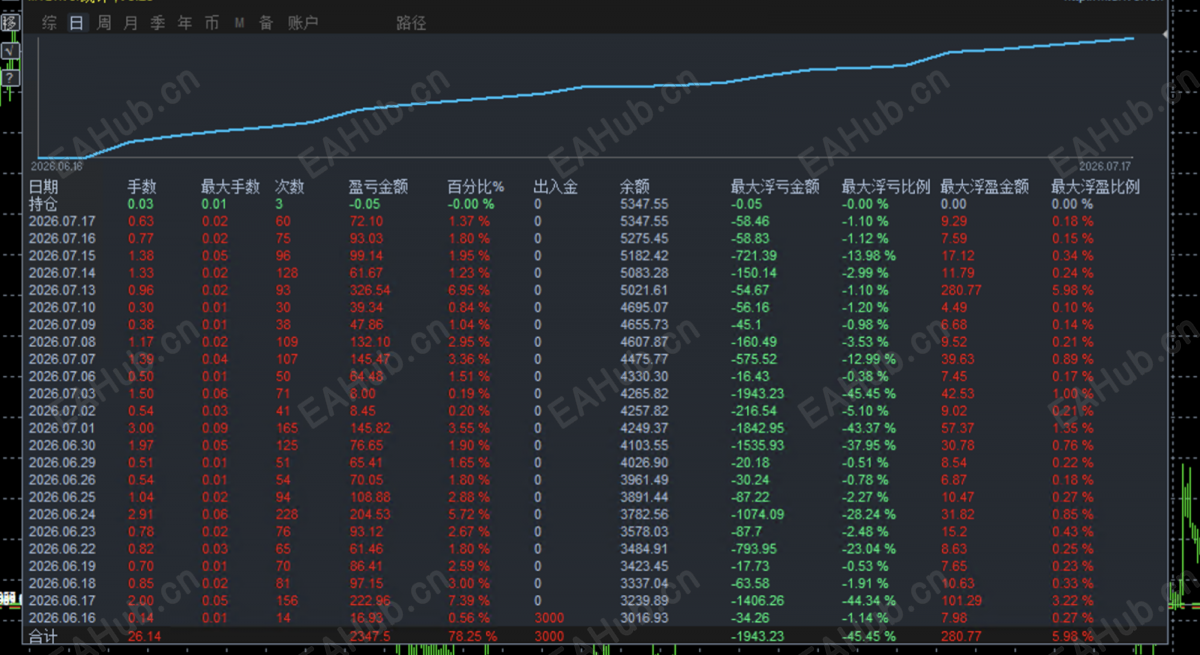Click the 路径 path button
This screenshot has width=1200, height=655.
(x=411, y=23)
